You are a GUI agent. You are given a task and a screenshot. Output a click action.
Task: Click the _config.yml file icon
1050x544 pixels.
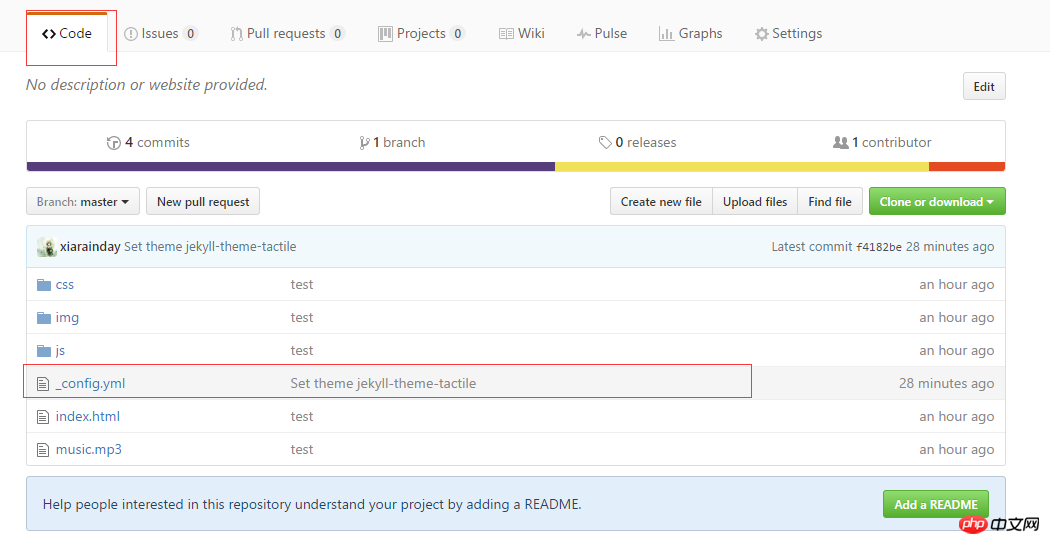pyautogui.click(x=43, y=384)
